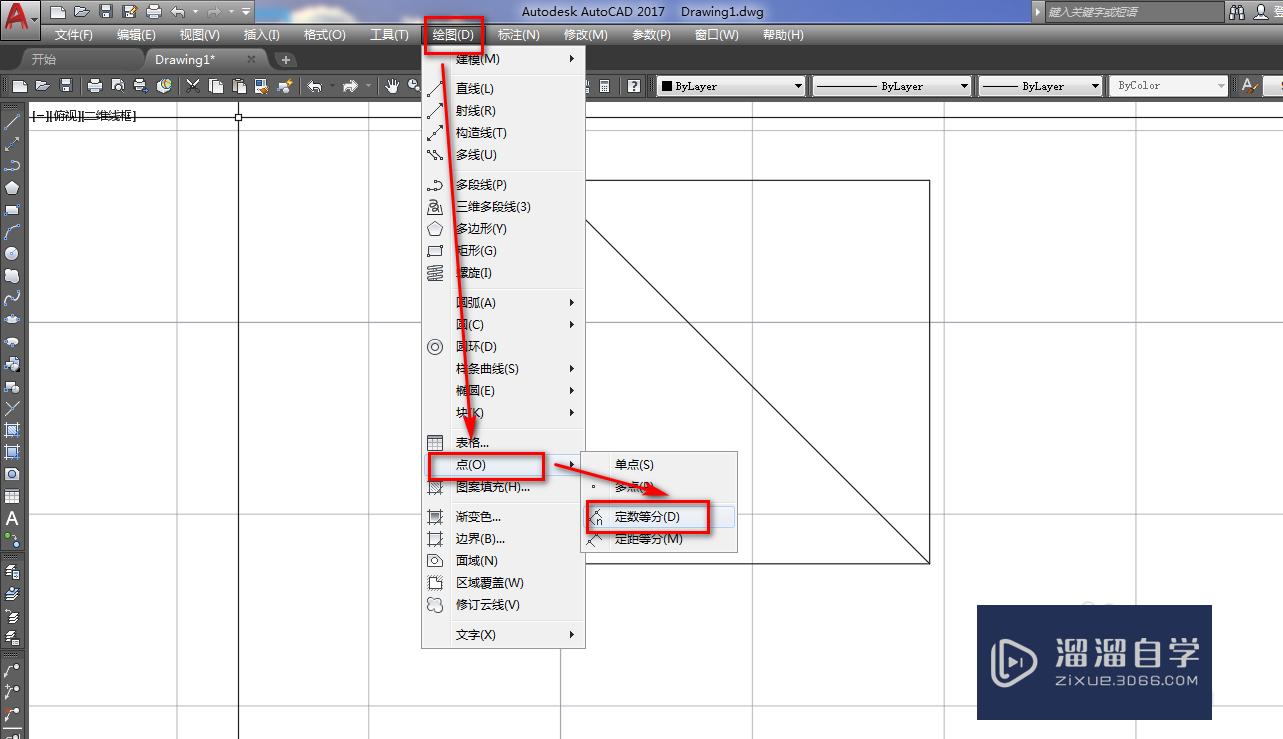Select the Line tool in left toolbar
The width and height of the screenshot is (1283, 739).
click(x=12, y=122)
